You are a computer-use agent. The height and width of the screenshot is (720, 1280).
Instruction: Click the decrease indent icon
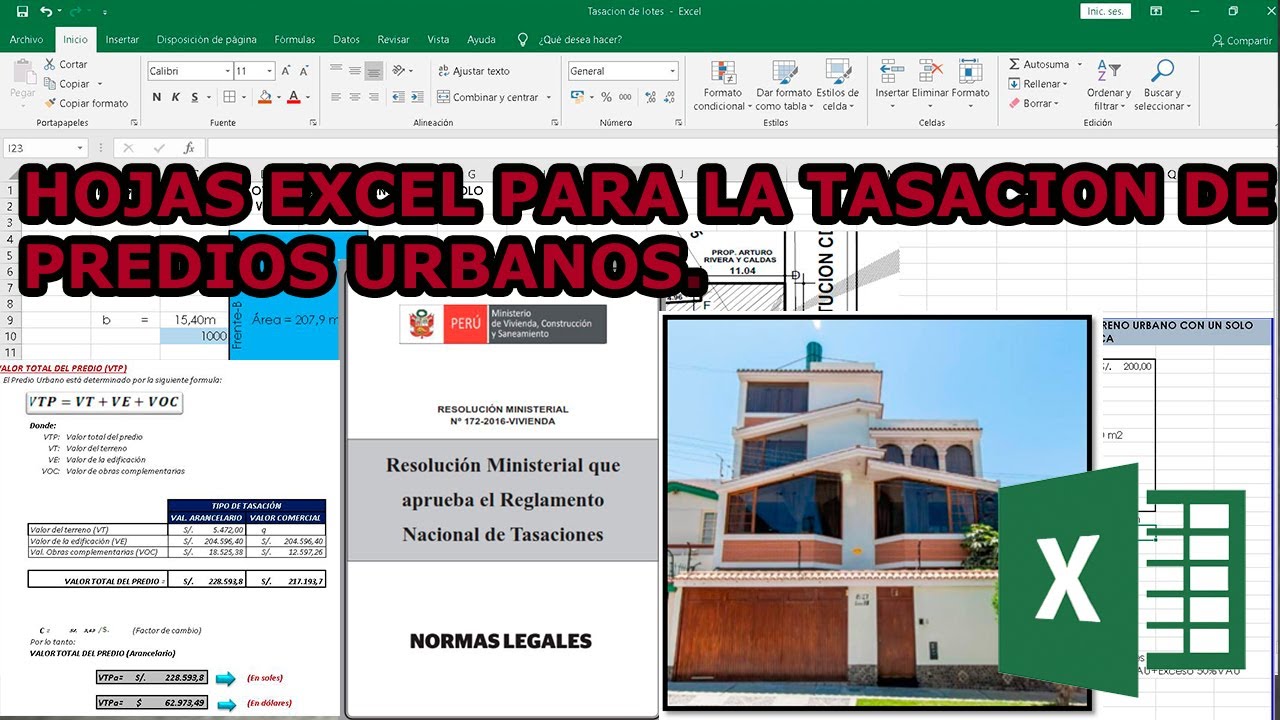pyautogui.click(x=397, y=97)
